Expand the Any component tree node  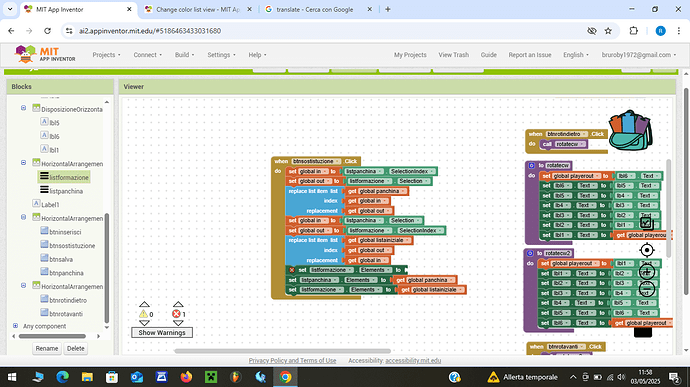click(x=15, y=326)
